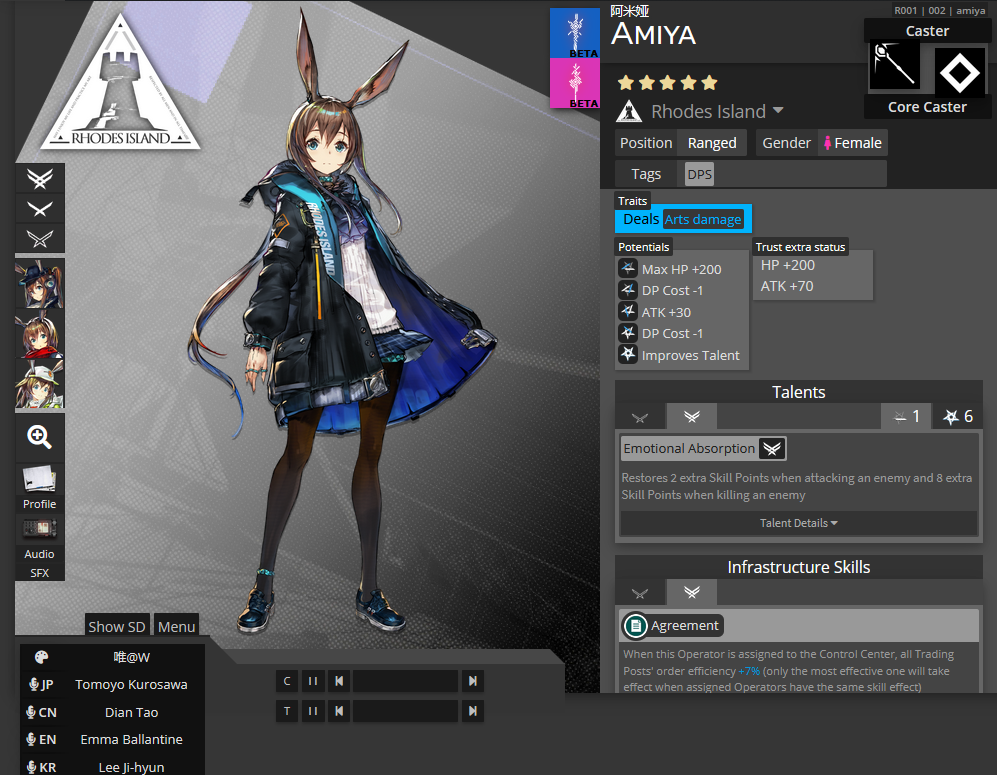Viewport: 997px width, 775px height.
Task: Click the Rhodes Island large logo
Action: (x=120, y=85)
